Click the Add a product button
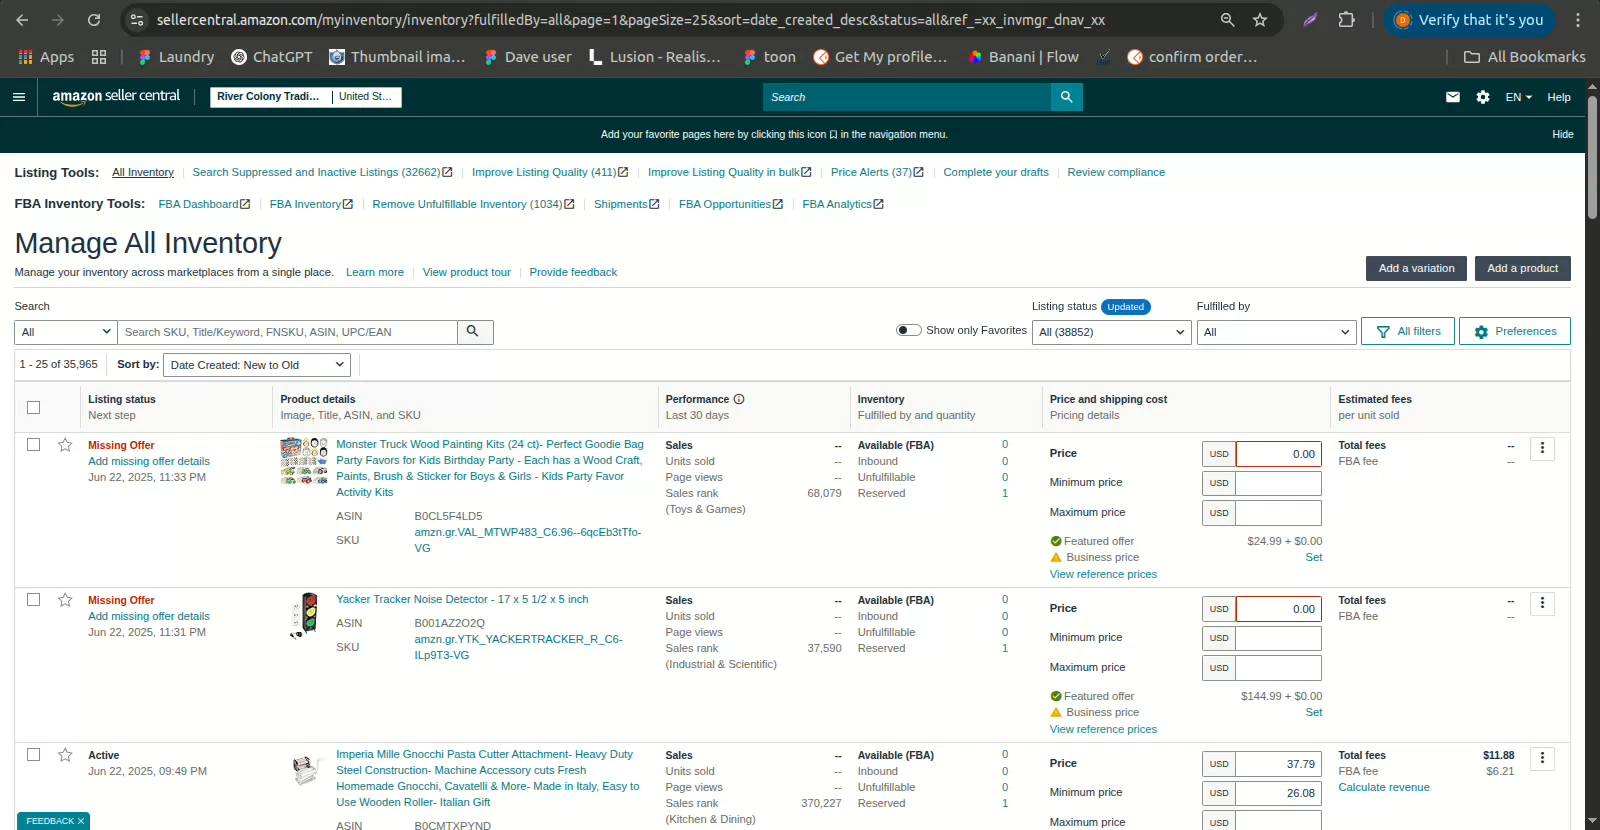1600x830 pixels. click(1522, 268)
